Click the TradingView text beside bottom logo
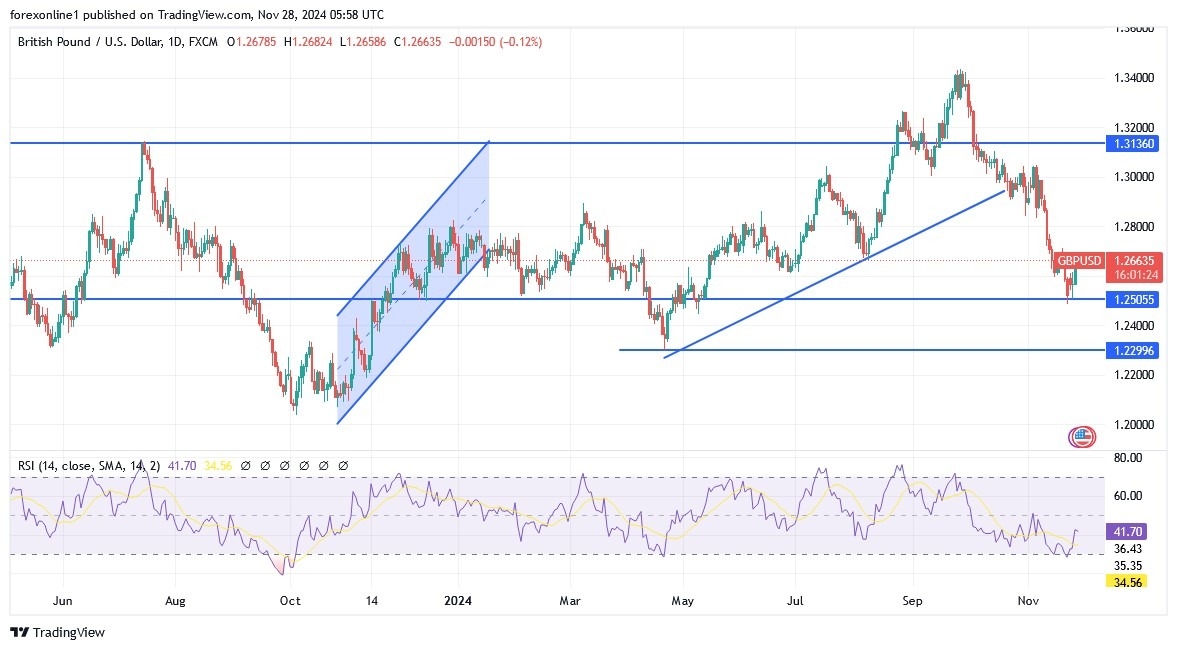 (68, 632)
